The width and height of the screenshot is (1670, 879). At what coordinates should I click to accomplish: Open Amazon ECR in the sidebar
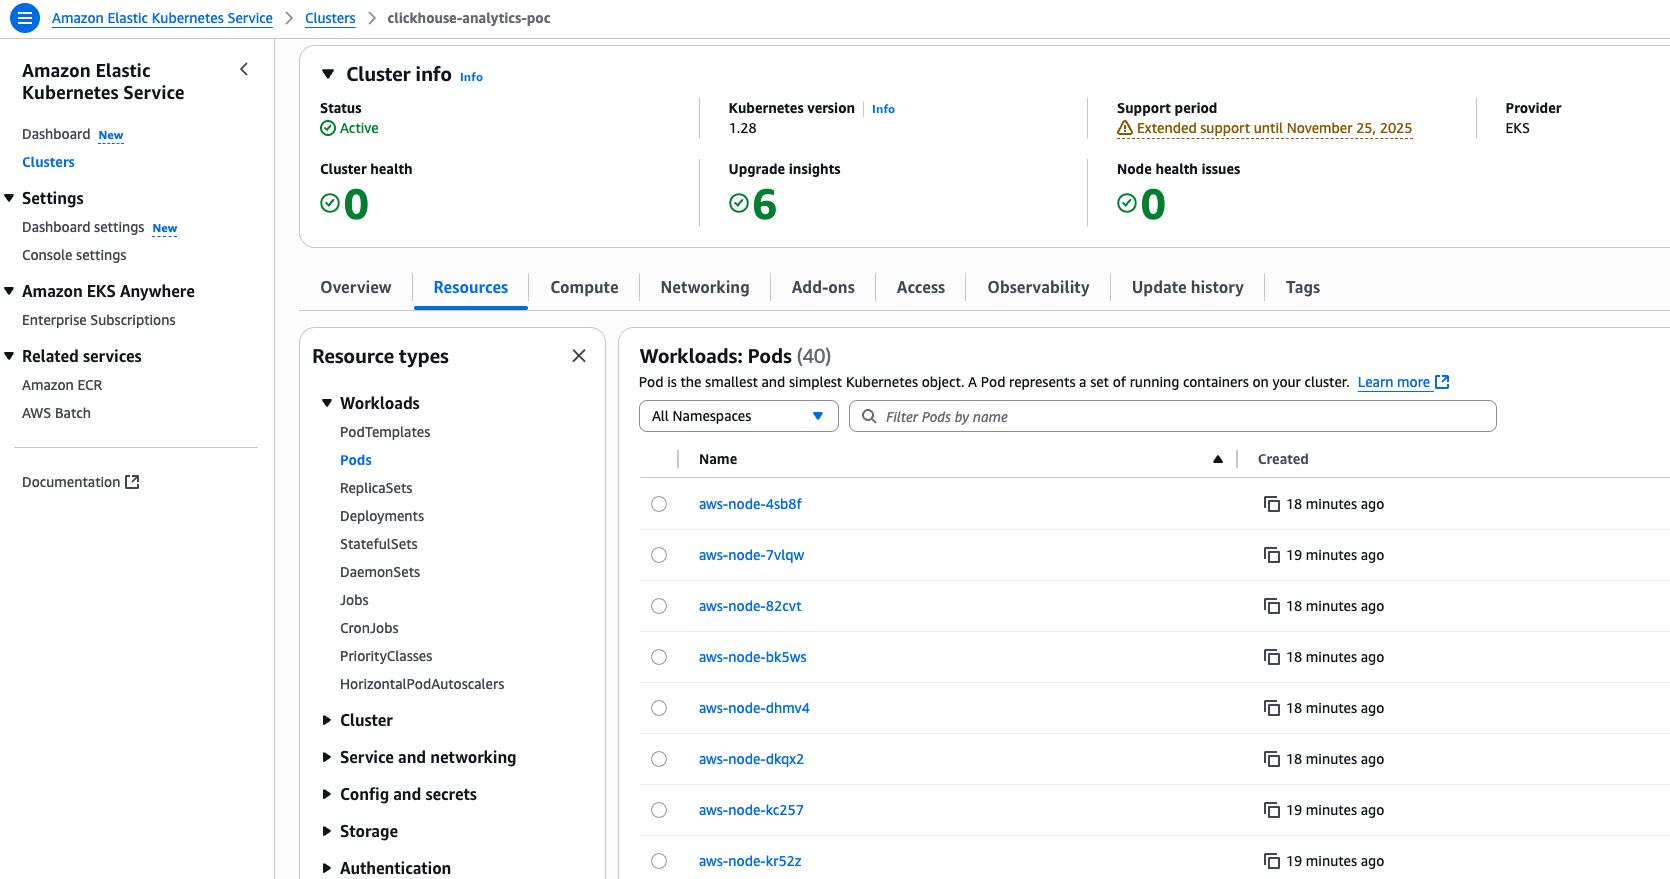[x=62, y=385]
